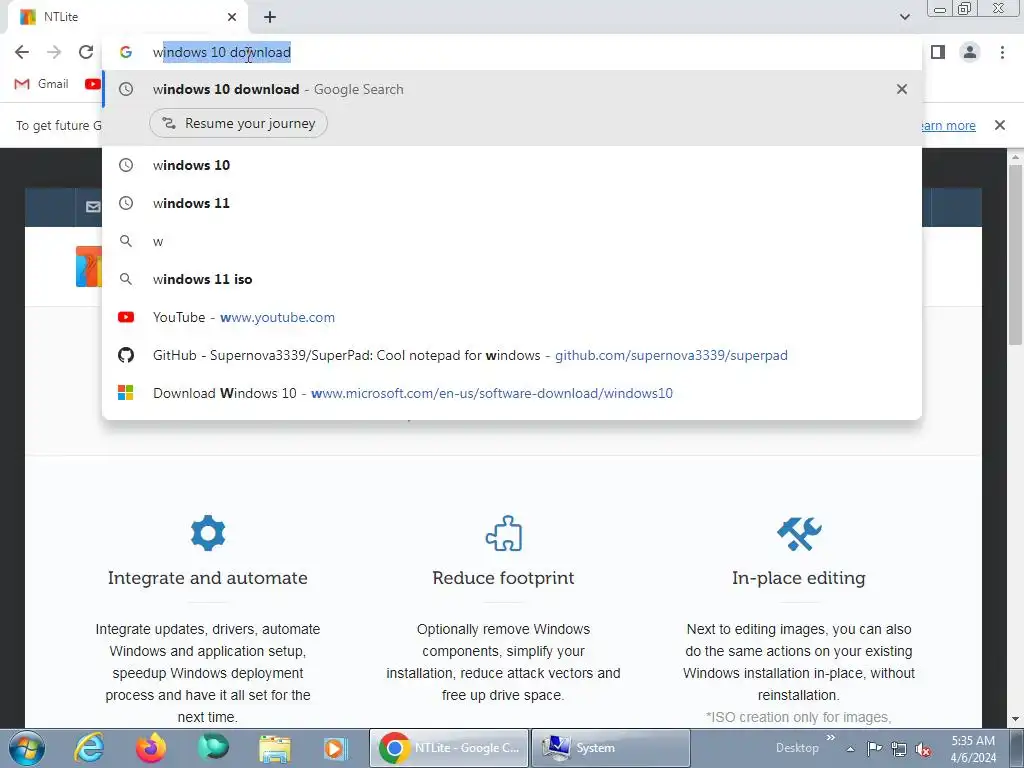Switch to the System window taskbar button
The height and width of the screenshot is (768, 1024).
tap(611, 748)
